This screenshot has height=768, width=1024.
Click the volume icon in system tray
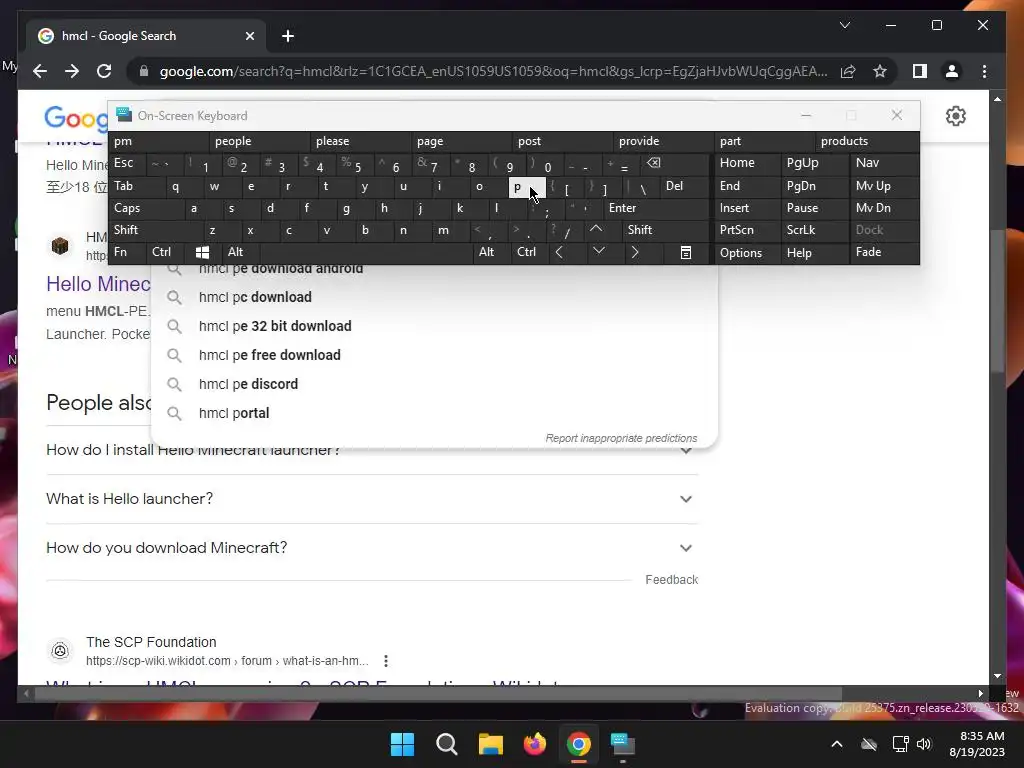[923, 744]
